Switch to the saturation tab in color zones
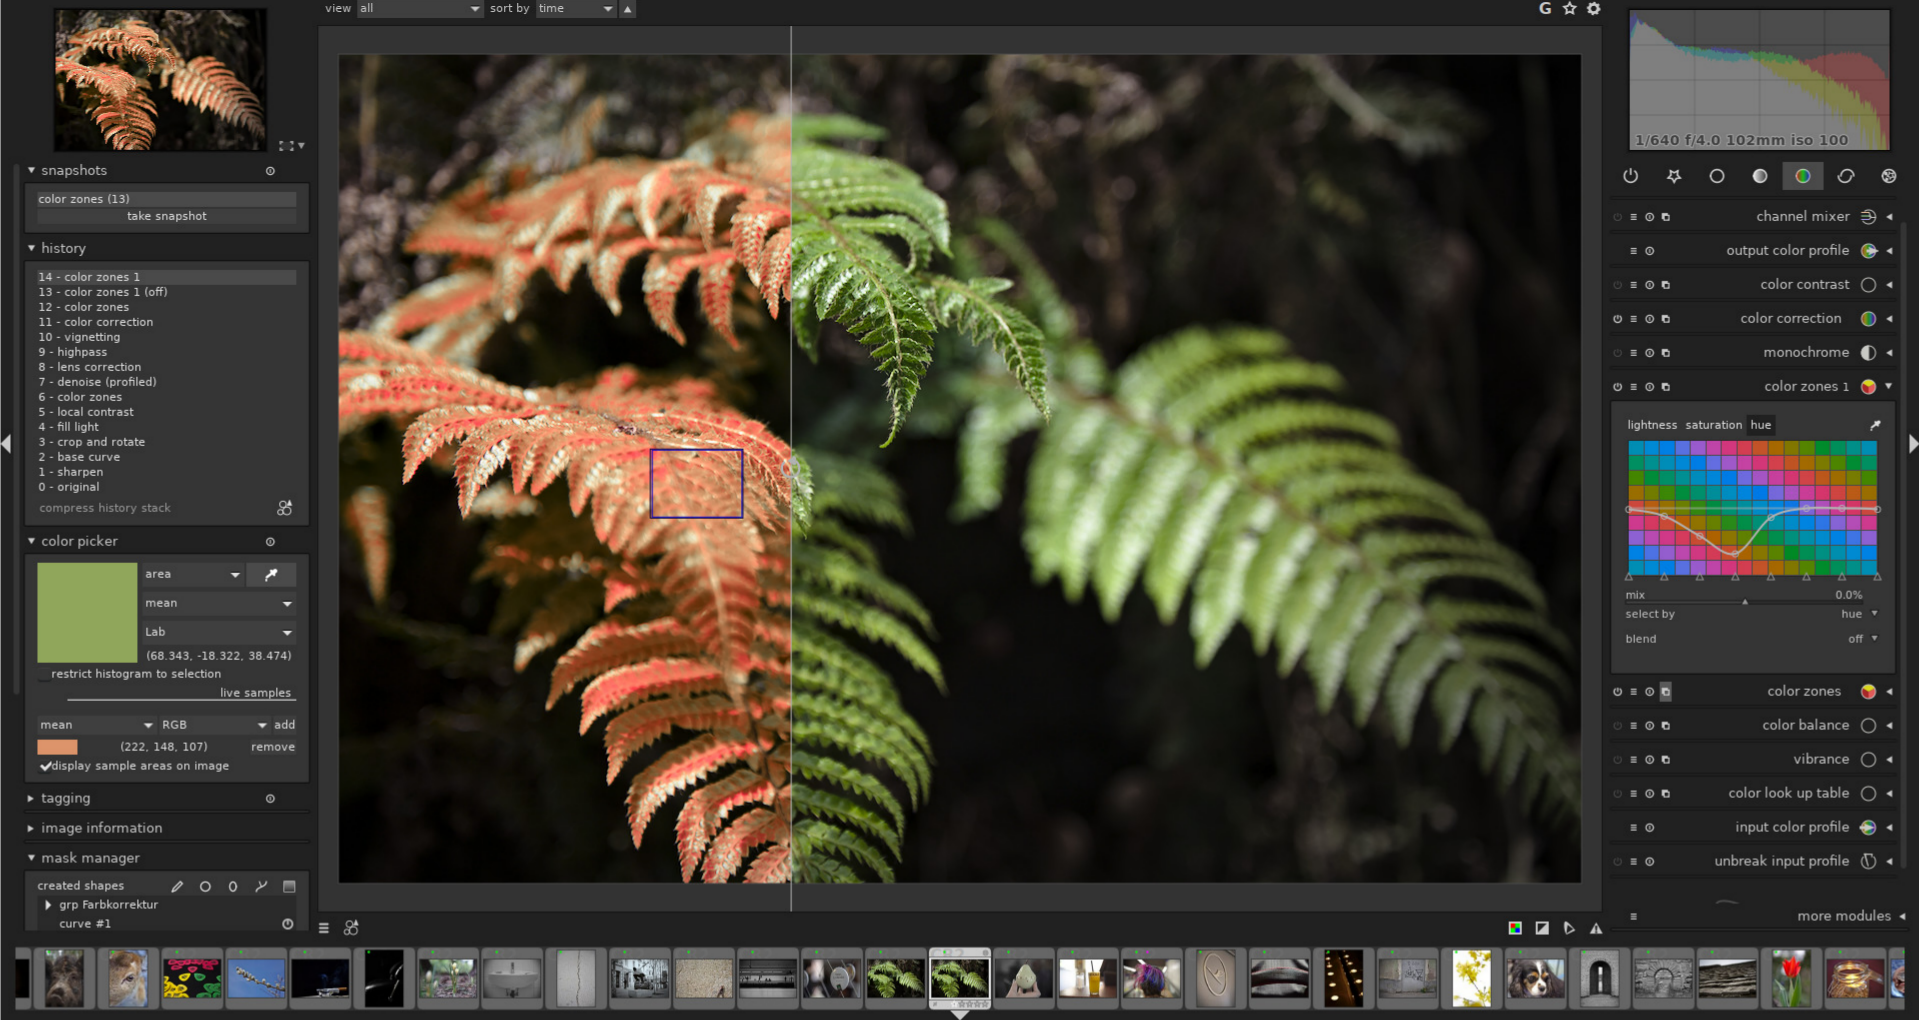 coord(1713,425)
